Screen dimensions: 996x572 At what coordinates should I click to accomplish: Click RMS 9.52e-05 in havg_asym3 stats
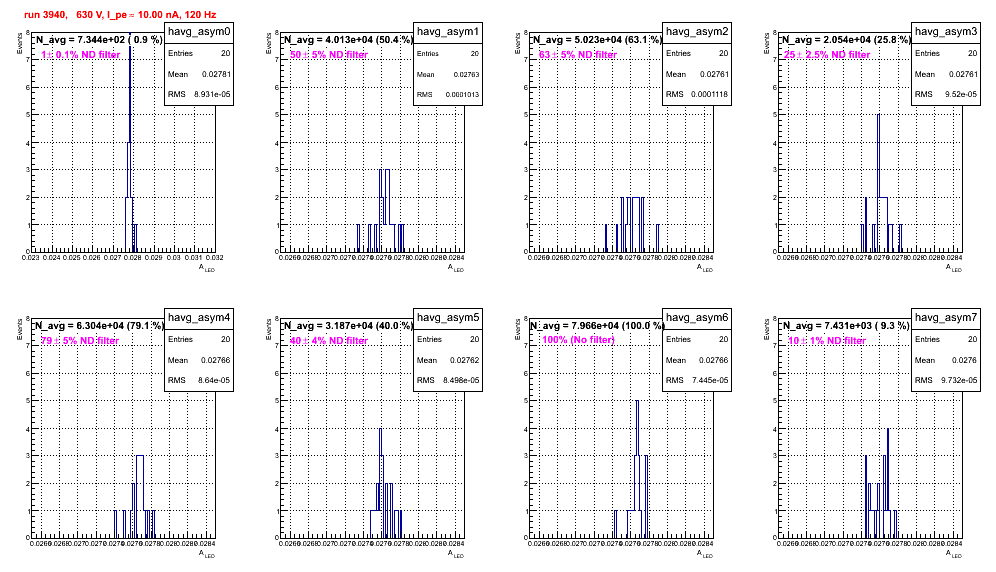946,95
